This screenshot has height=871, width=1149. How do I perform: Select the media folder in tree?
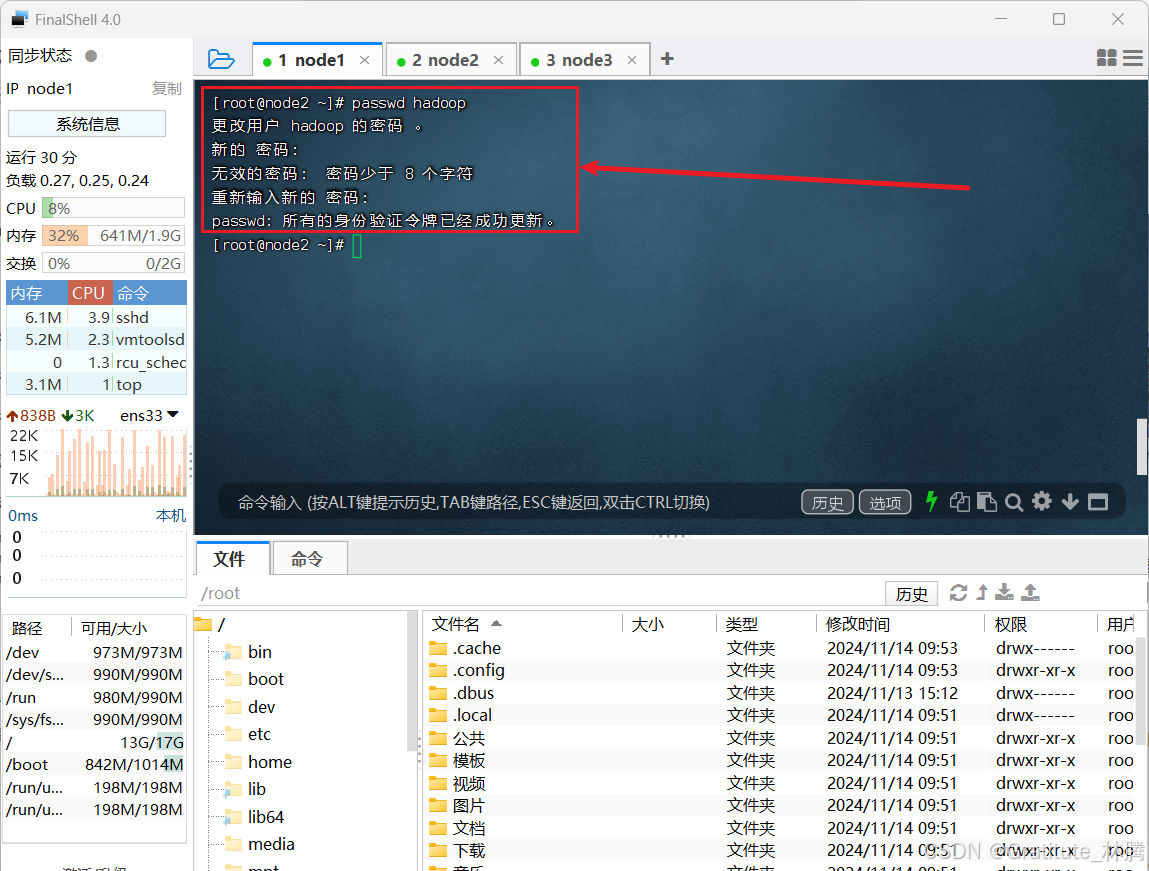(259, 844)
